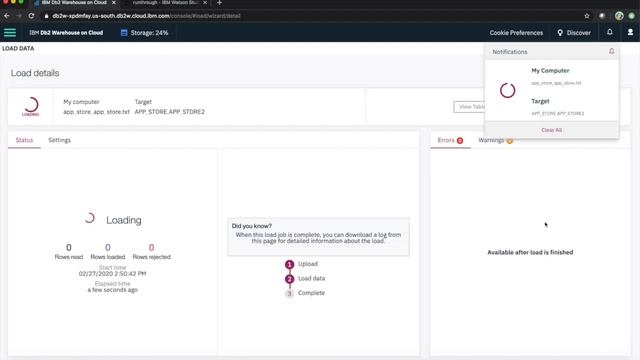Click the Rows rejected count
The image size is (640, 360).
151,247
